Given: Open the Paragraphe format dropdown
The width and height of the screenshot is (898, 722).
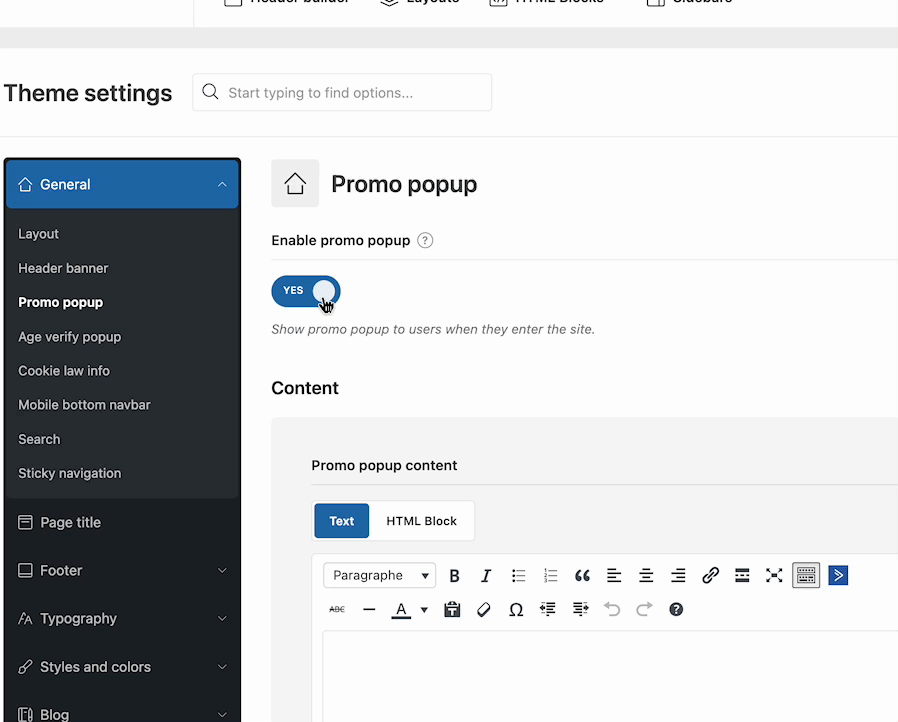Looking at the screenshot, I should click(379, 575).
